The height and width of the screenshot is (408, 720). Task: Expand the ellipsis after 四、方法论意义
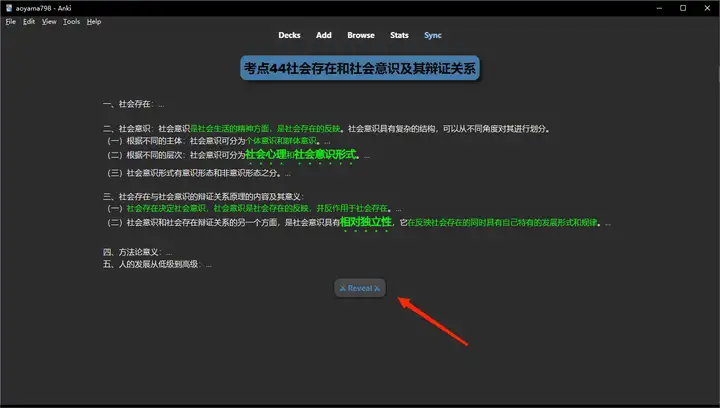pos(170,252)
